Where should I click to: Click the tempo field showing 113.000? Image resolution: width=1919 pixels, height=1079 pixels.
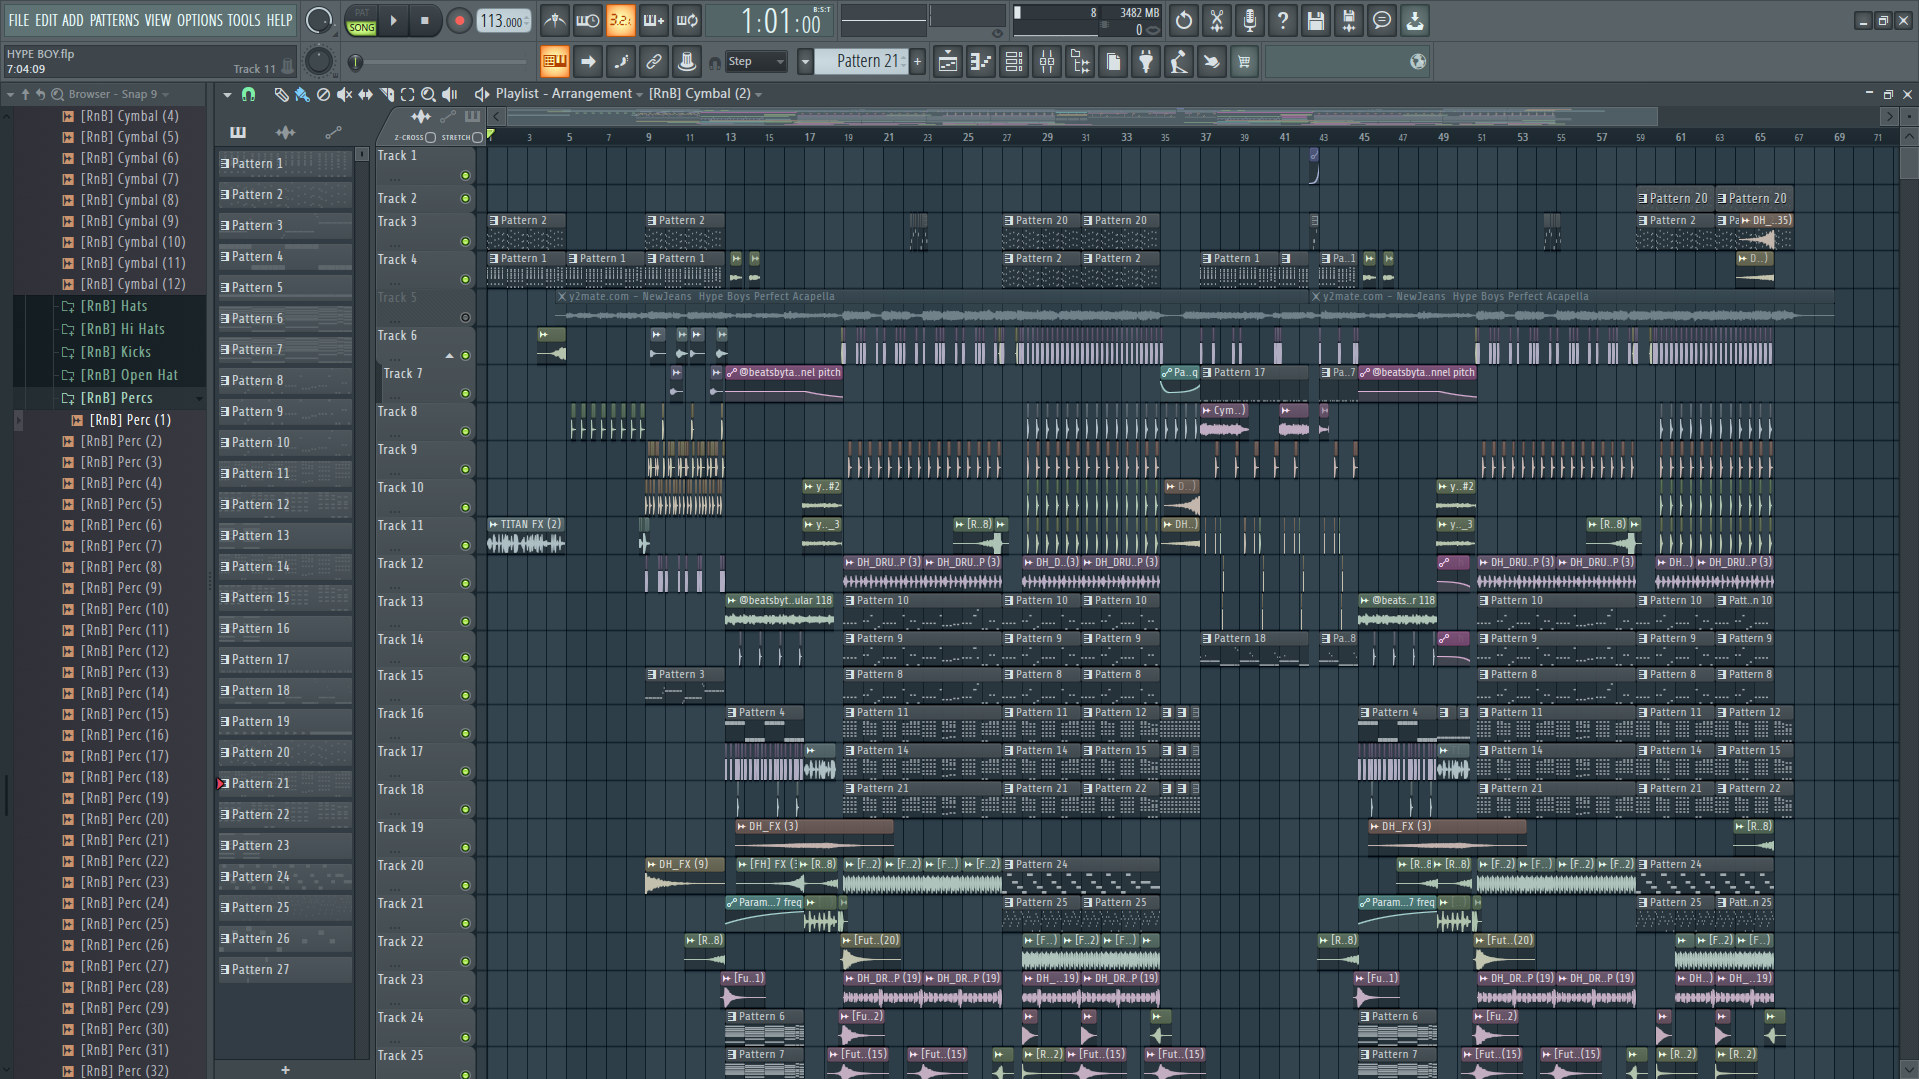click(x=503, y=21)
